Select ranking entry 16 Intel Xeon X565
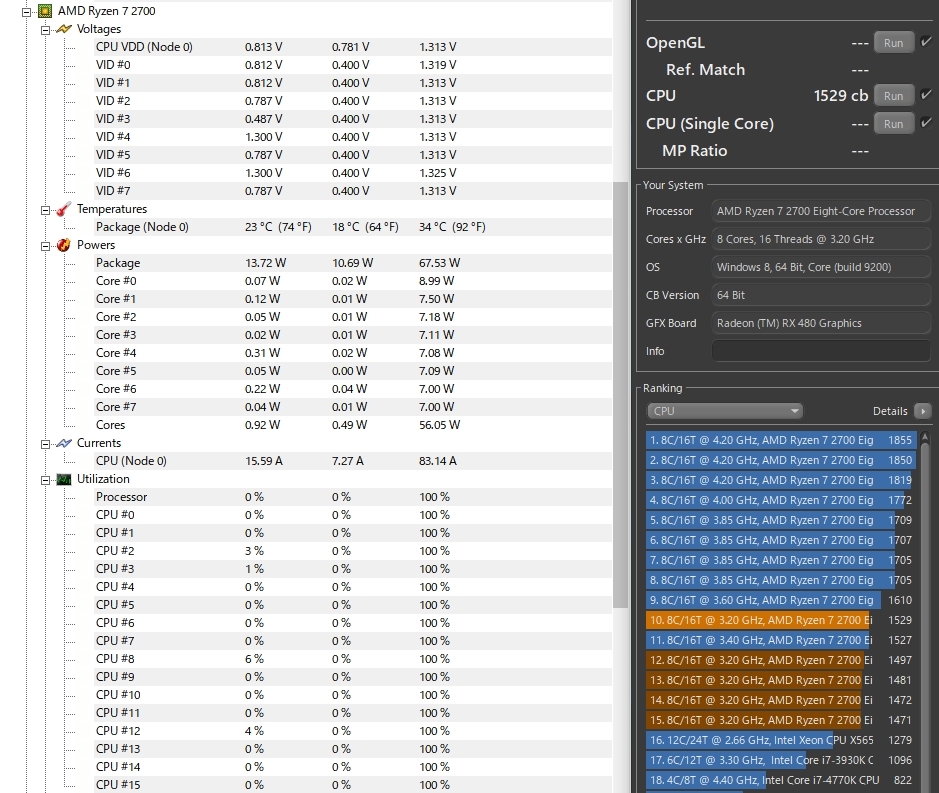The width and height of the screenshot is (939, 793). pos(781,740)
